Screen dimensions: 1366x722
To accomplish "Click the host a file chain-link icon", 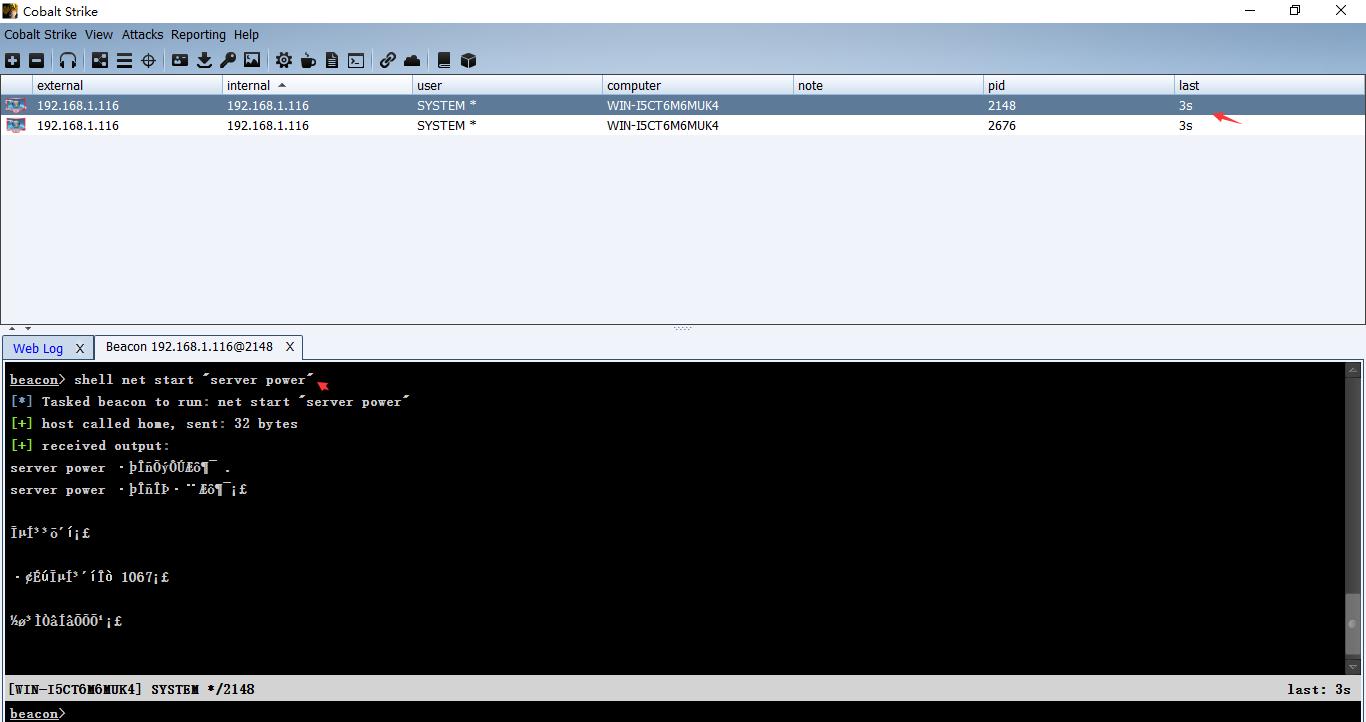I will [x=388, y=60].
